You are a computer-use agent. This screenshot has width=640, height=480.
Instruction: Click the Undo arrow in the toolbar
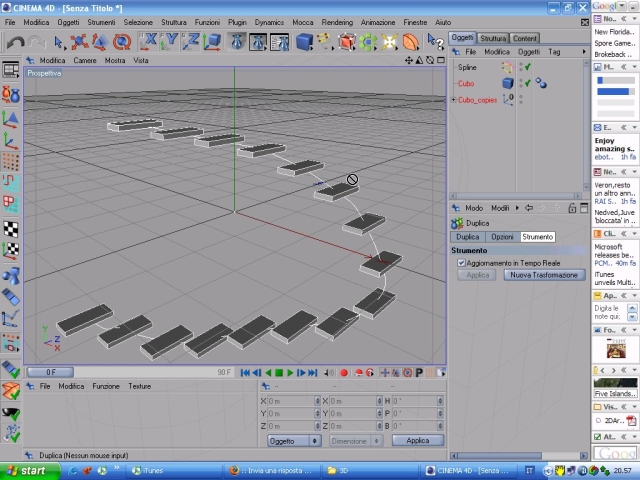pos(16,42)
